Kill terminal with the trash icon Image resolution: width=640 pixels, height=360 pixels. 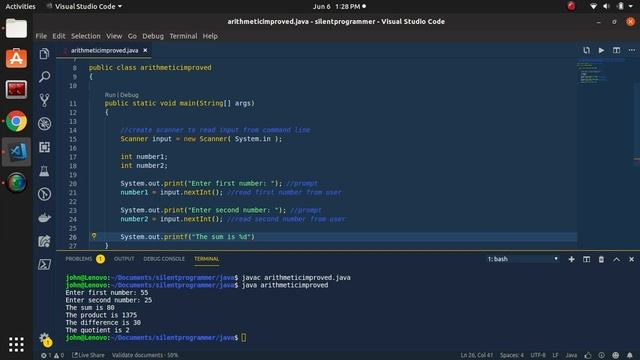click(x=601, y=259)
